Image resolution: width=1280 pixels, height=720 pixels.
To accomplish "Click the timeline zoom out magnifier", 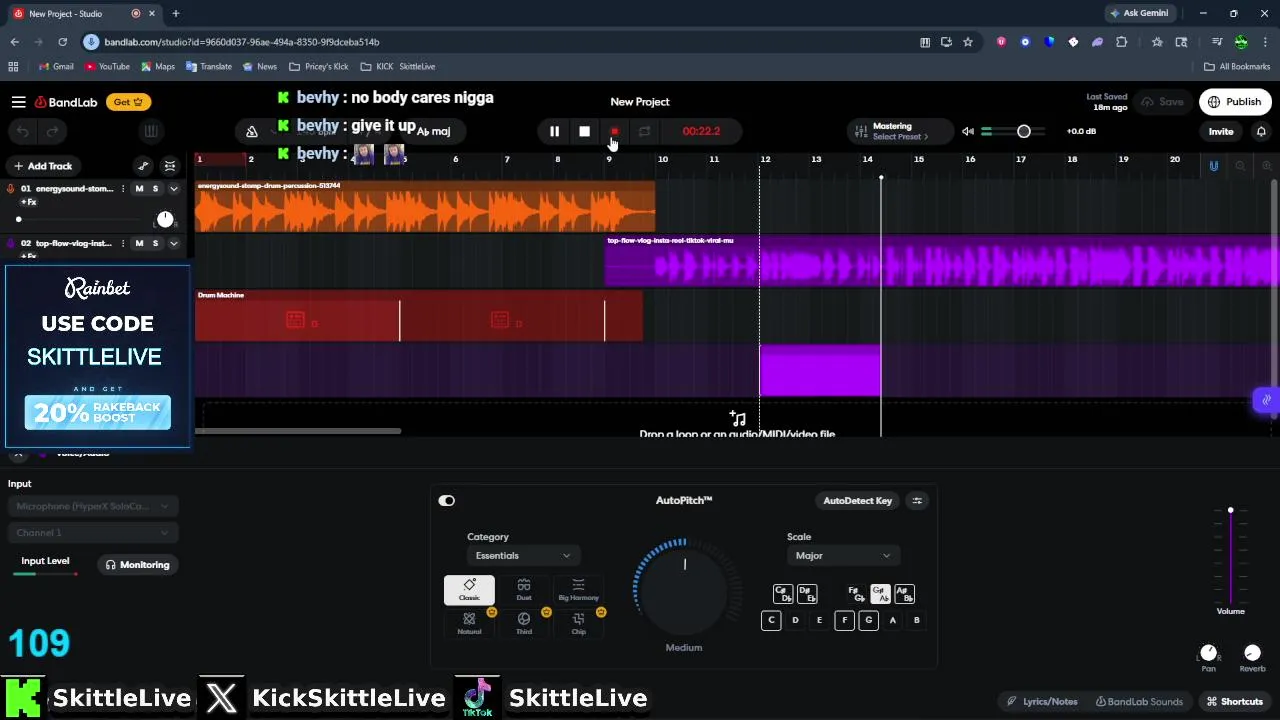I will coord(1240,166).
